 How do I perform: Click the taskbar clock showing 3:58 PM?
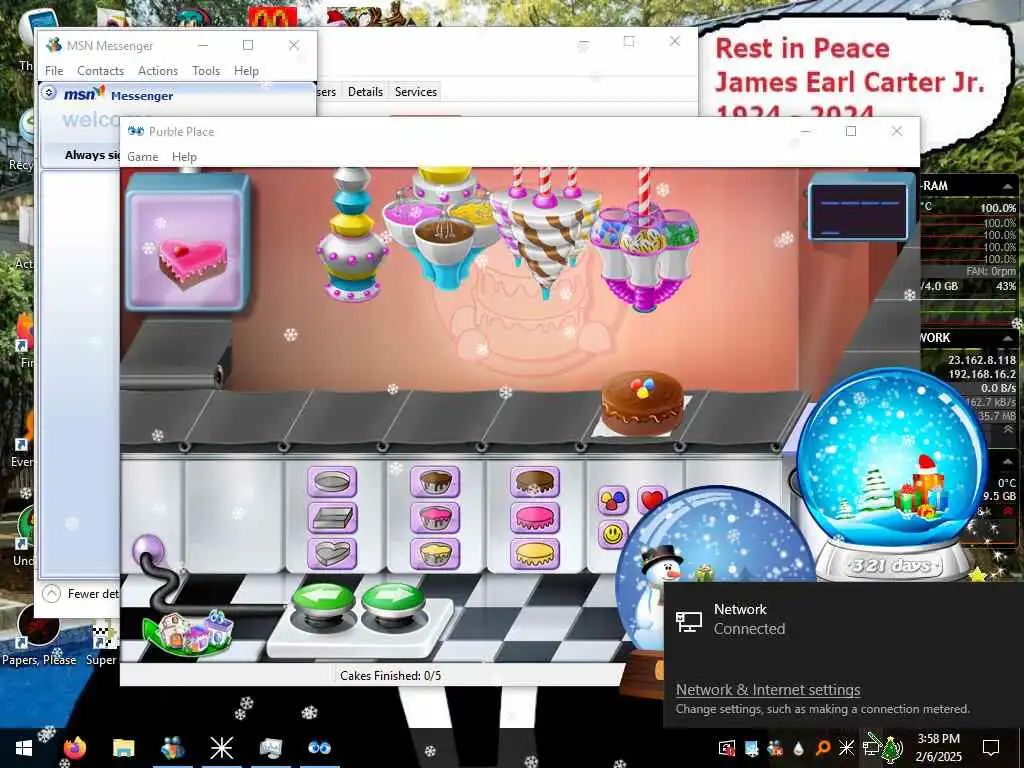point(938,748)
